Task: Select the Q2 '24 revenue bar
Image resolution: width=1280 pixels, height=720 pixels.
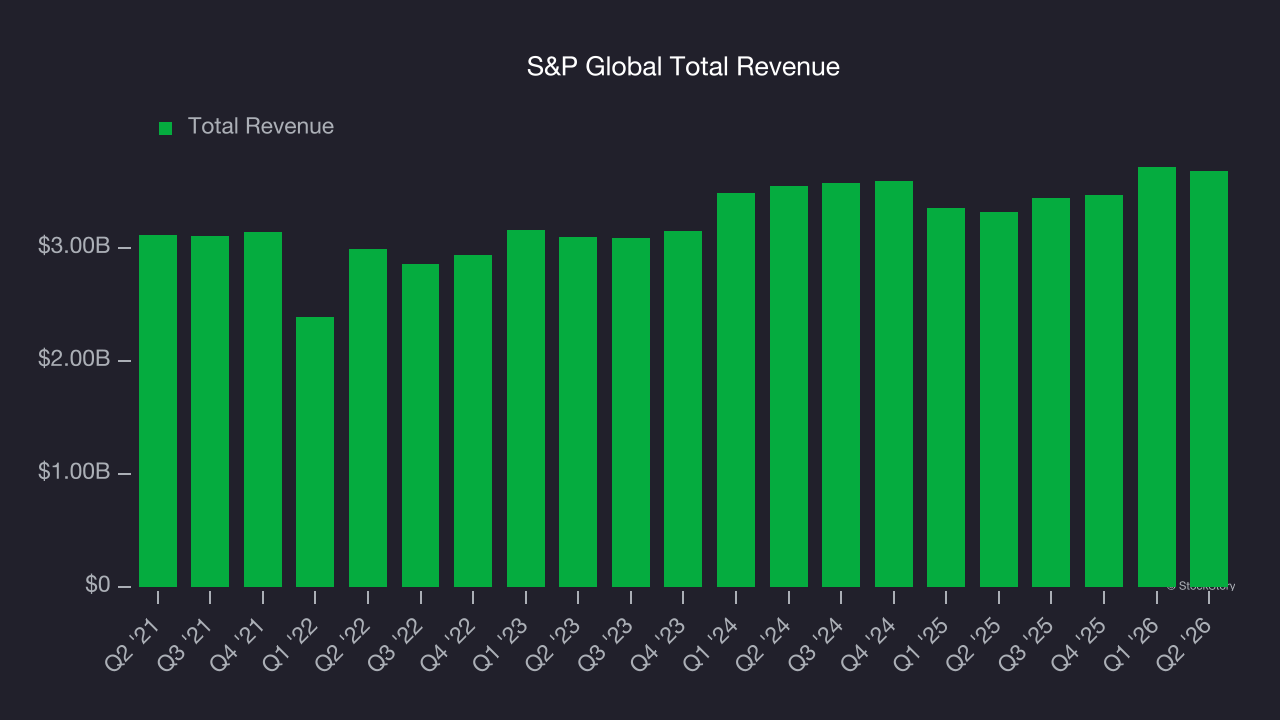Action: (x=789, y=386)
